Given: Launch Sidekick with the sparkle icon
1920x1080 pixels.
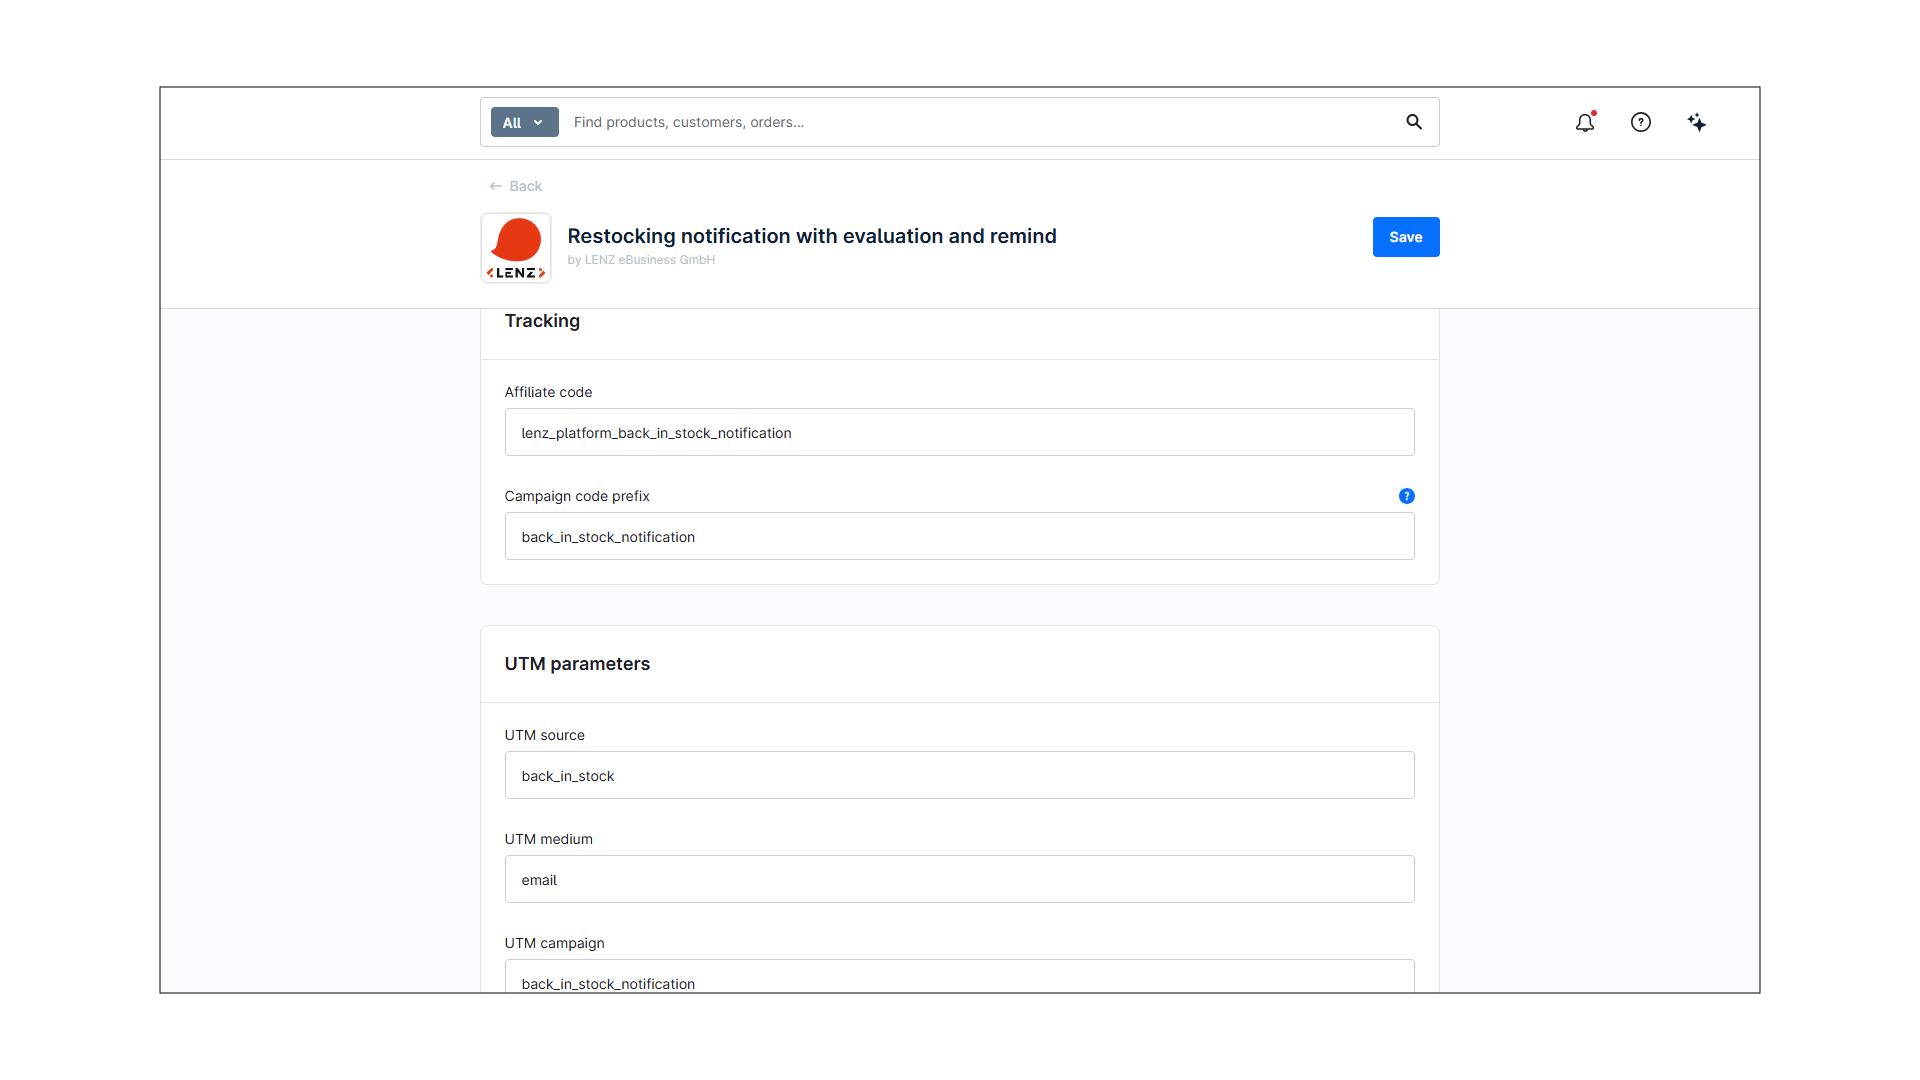Looking at the screenshot, I should click(1697, 122).
